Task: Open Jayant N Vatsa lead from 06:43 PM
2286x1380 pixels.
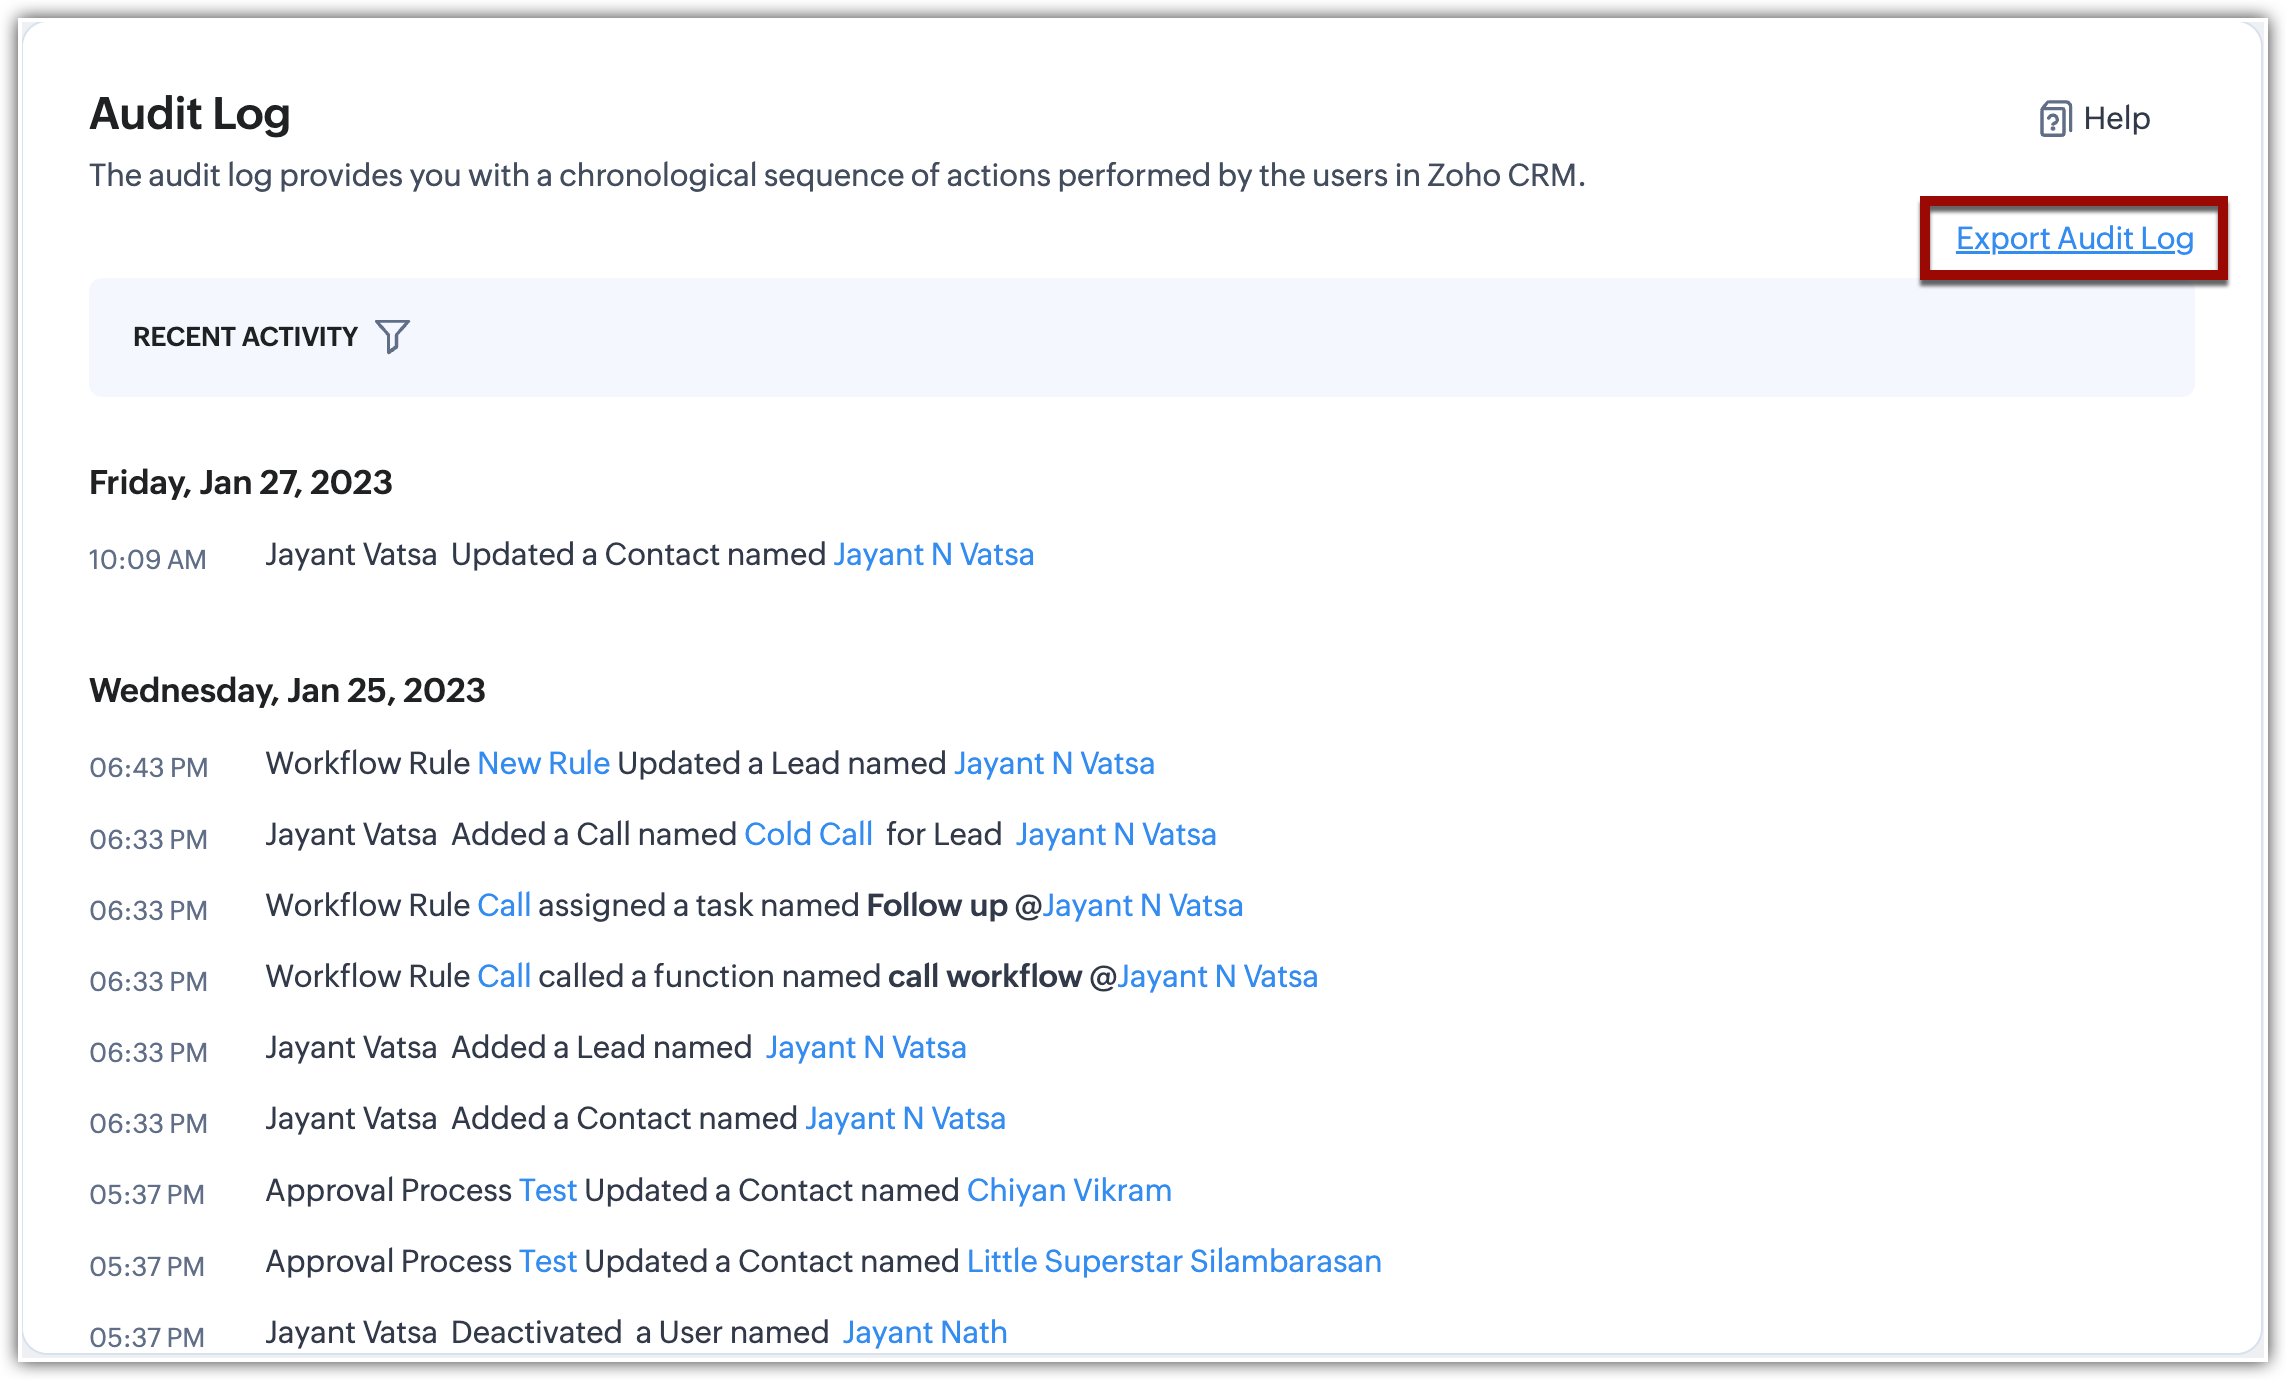Action: [x=1054, y=763]
